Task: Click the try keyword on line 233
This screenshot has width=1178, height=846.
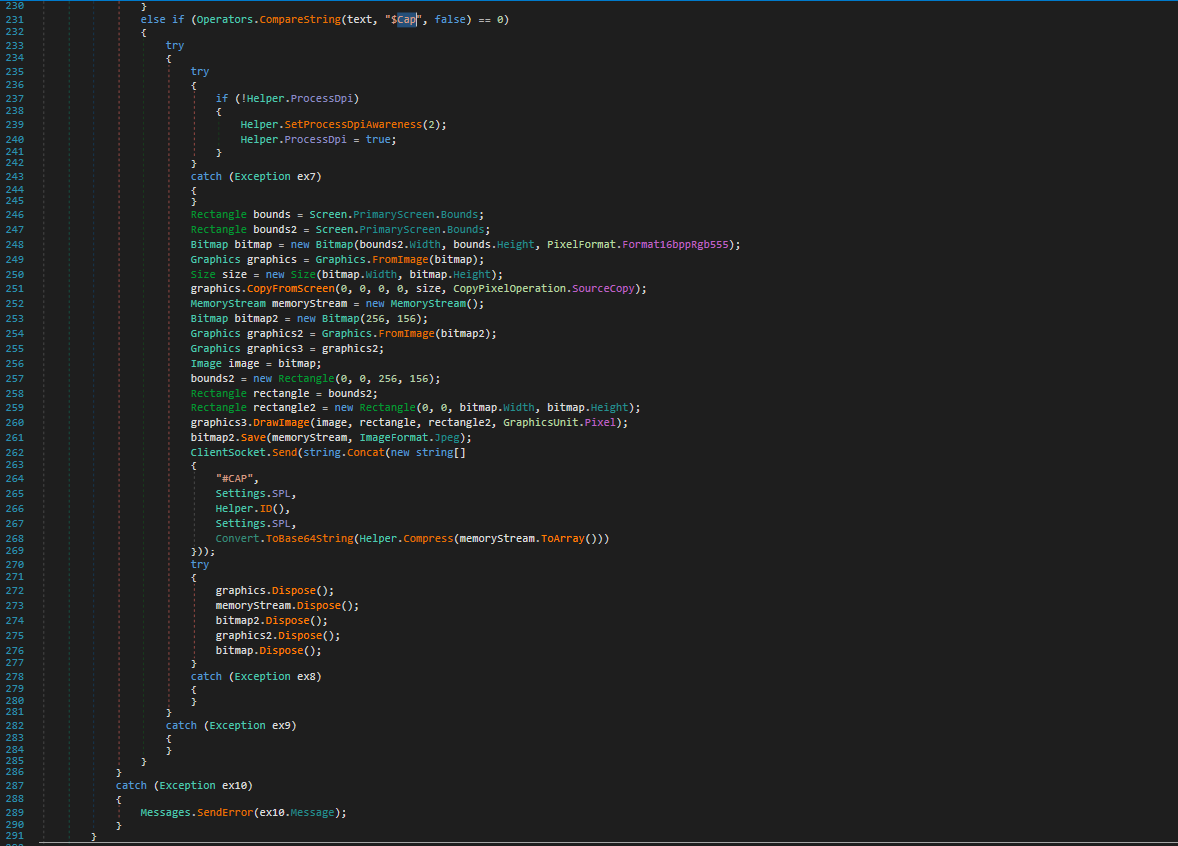Action: (x=174, y=45)
